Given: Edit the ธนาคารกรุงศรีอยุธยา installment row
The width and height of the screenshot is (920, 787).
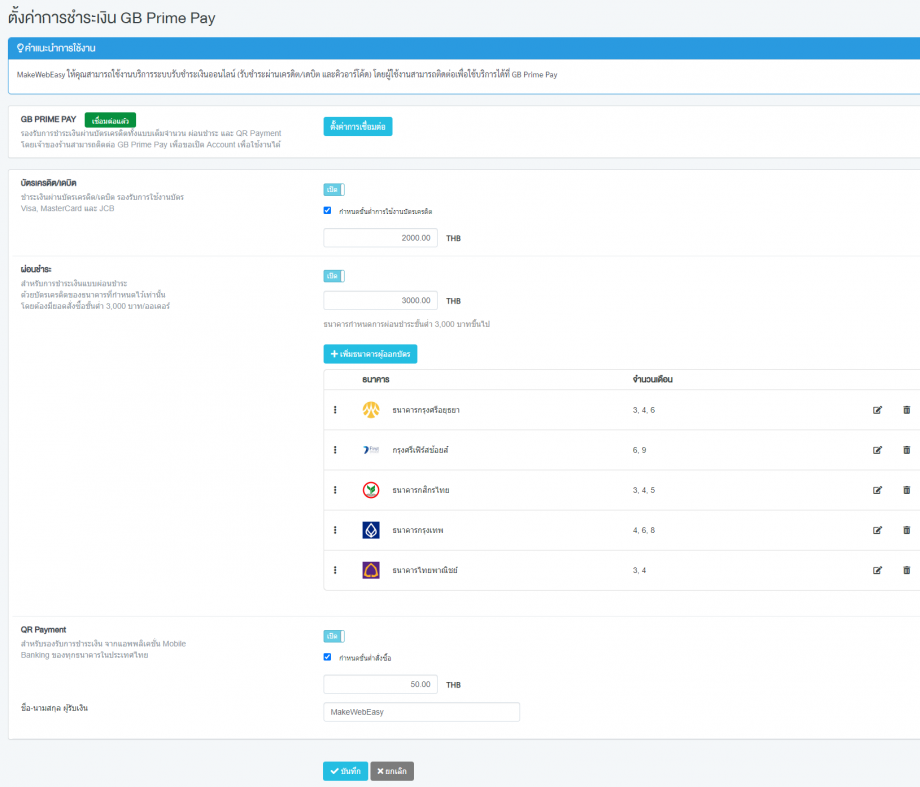Looking at the screenshot, I should pyautogui.click(x=877, y=410).
